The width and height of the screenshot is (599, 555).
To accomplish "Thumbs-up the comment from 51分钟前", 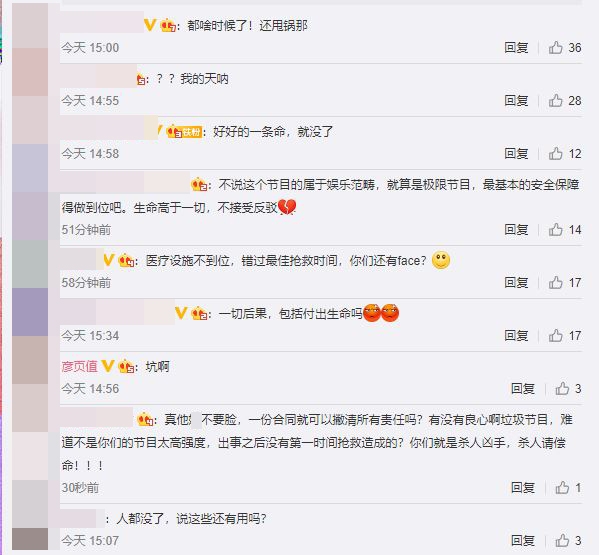I will pos(555,230).
